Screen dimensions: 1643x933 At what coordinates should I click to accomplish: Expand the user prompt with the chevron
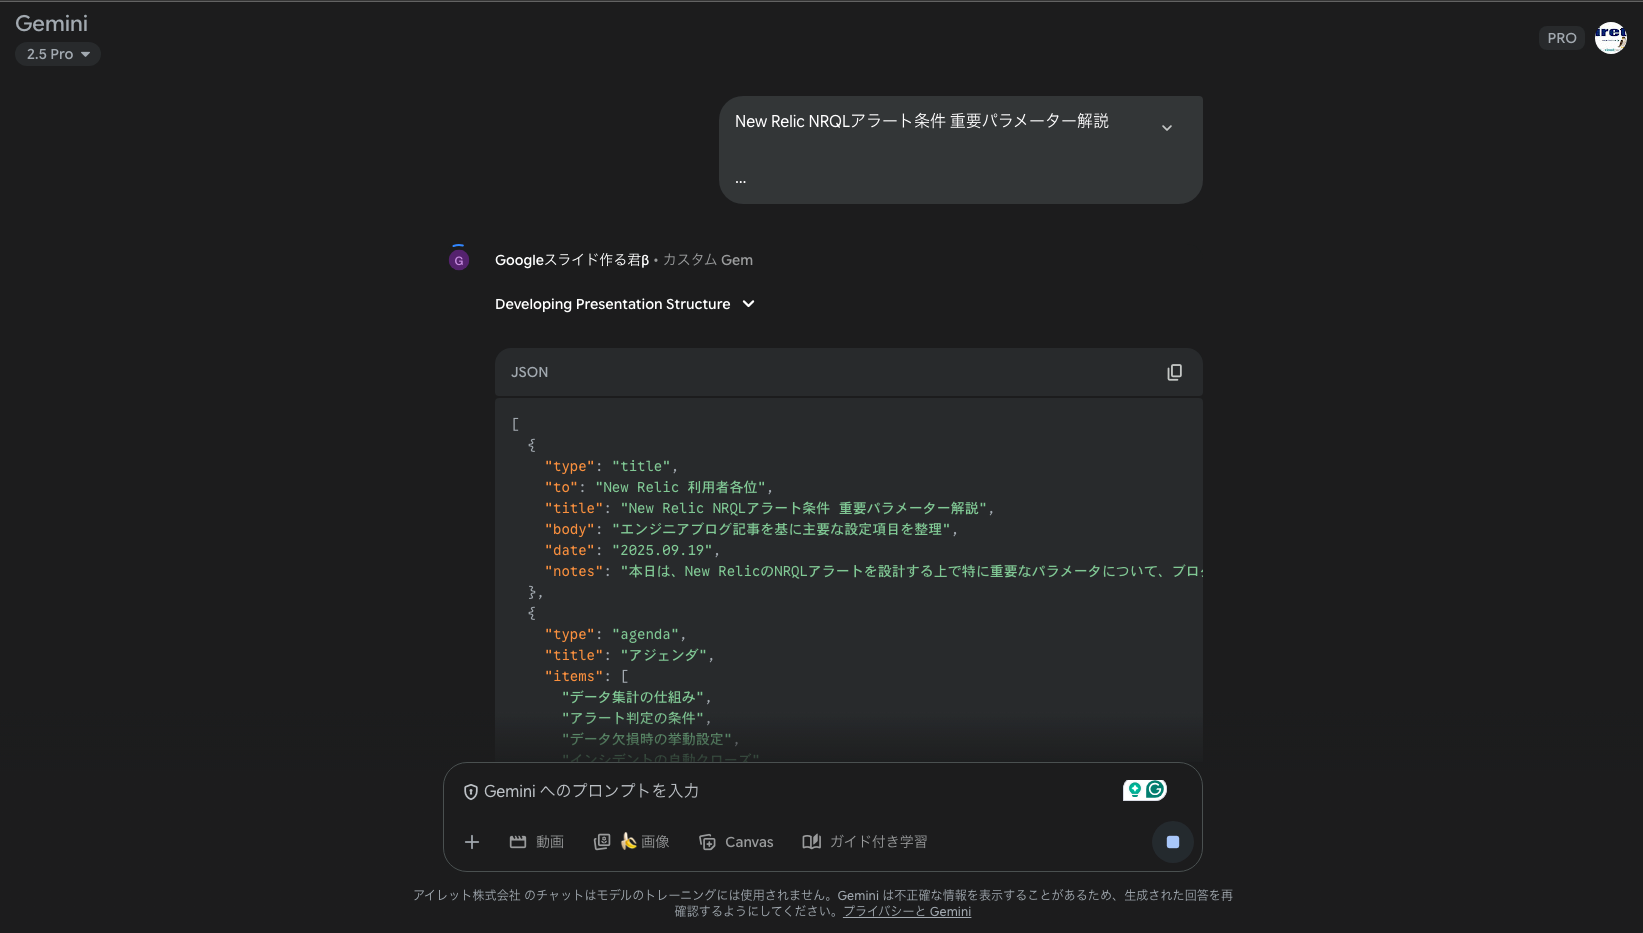1166,128
